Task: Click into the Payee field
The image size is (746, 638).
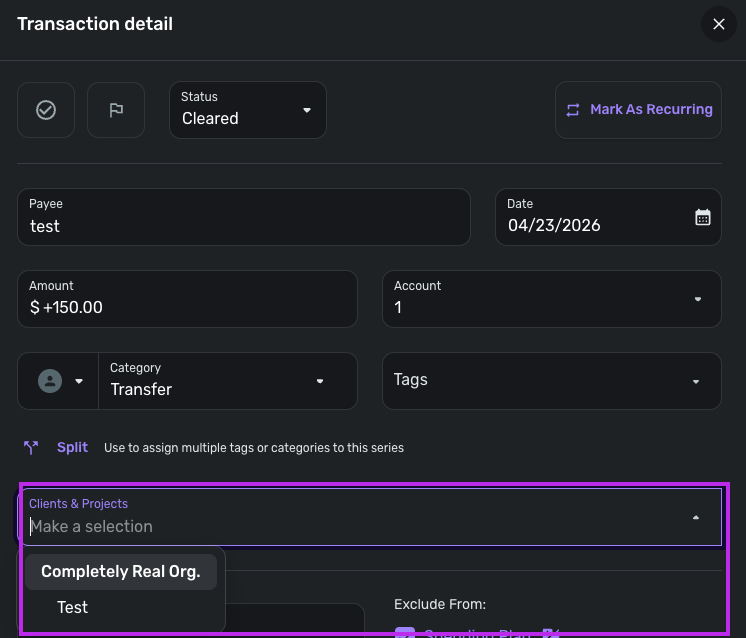Action: tap(243, 226)
